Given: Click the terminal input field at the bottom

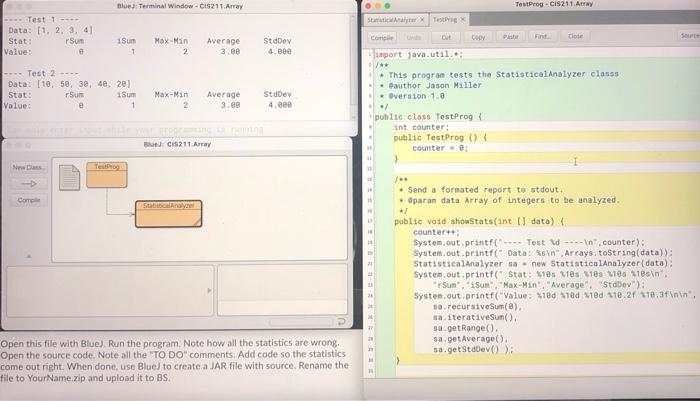Looking at the screenshot, I should click(x=179, y=129).
